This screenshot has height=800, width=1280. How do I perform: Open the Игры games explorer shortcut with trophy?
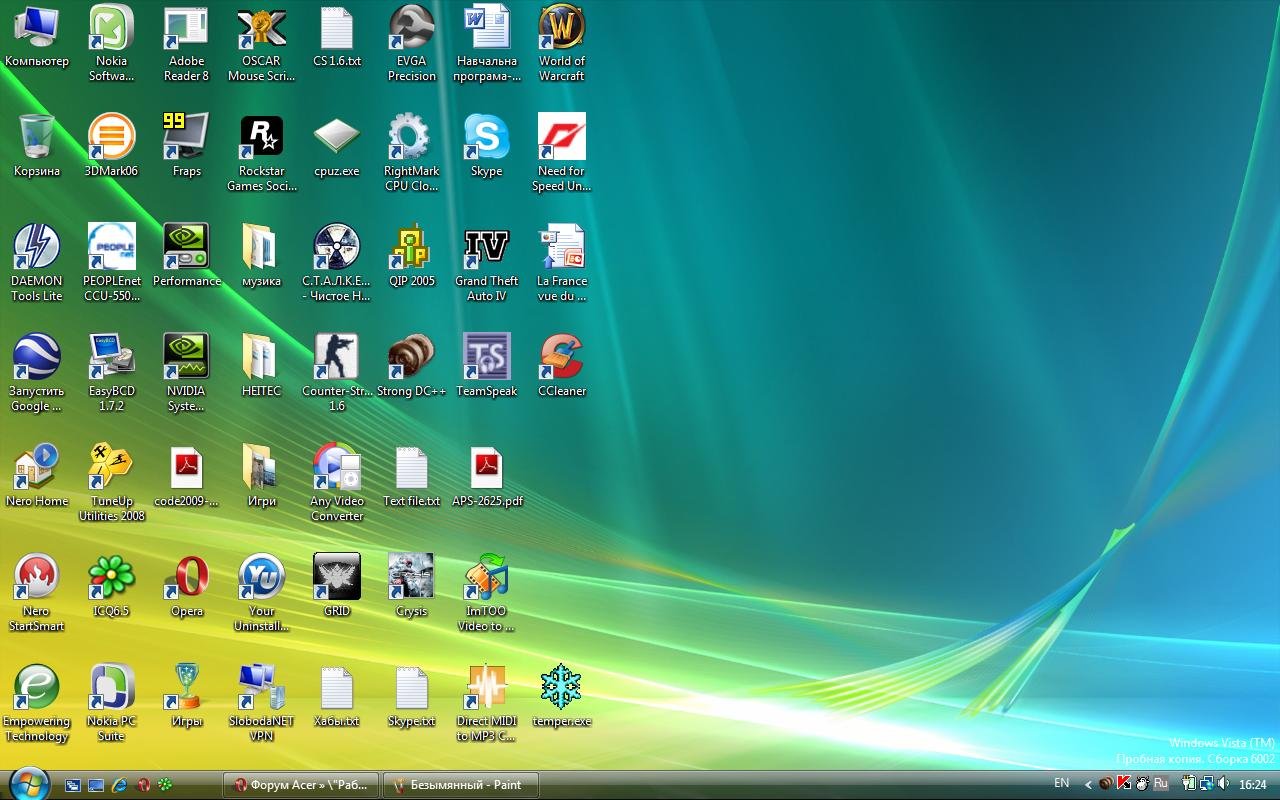(187, 687)
